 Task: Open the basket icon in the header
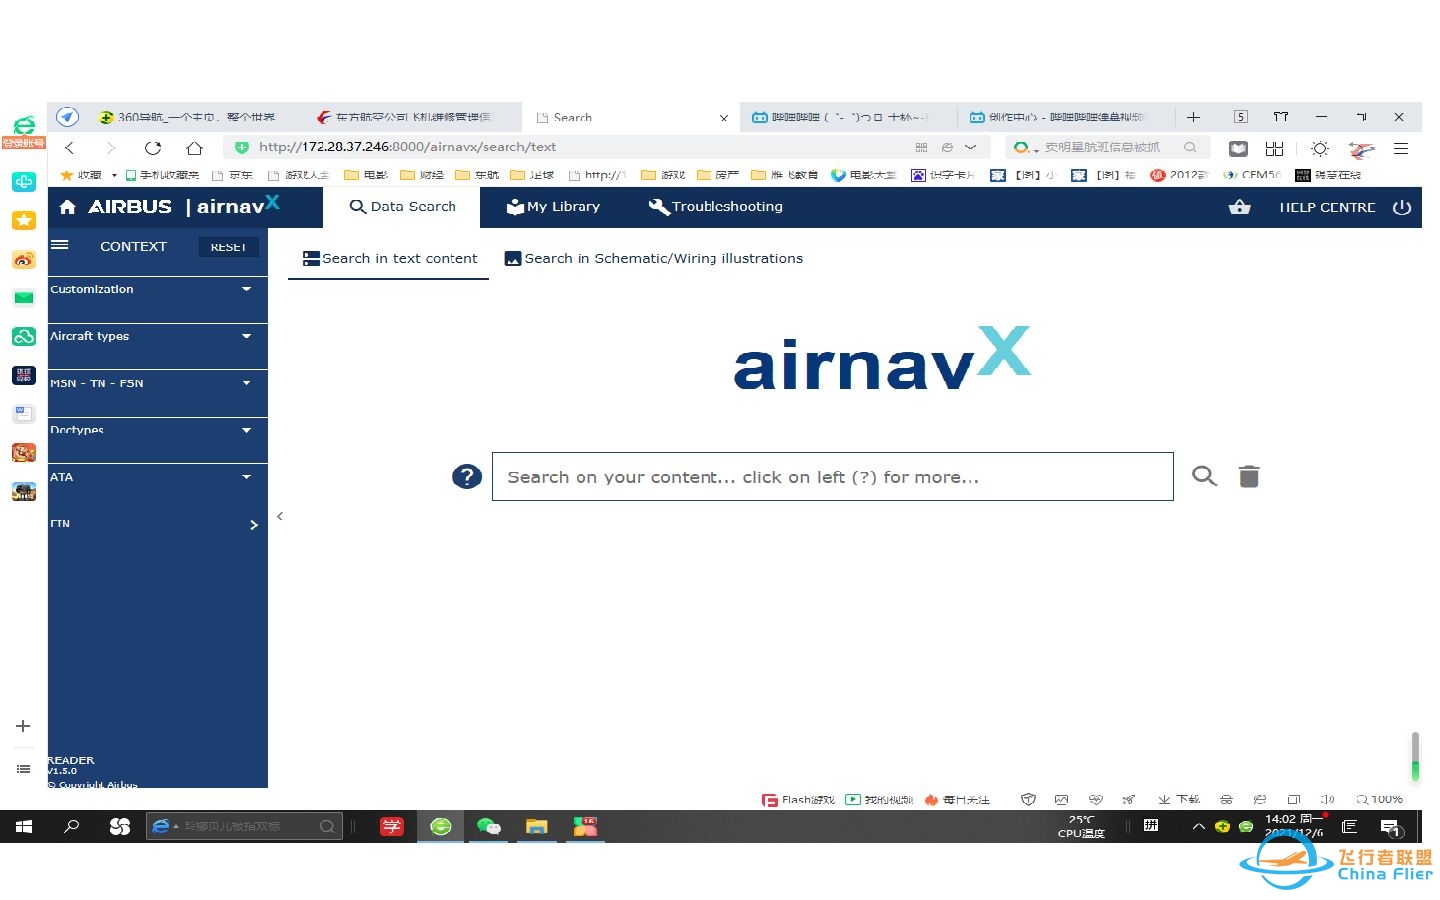(1240, 207)
